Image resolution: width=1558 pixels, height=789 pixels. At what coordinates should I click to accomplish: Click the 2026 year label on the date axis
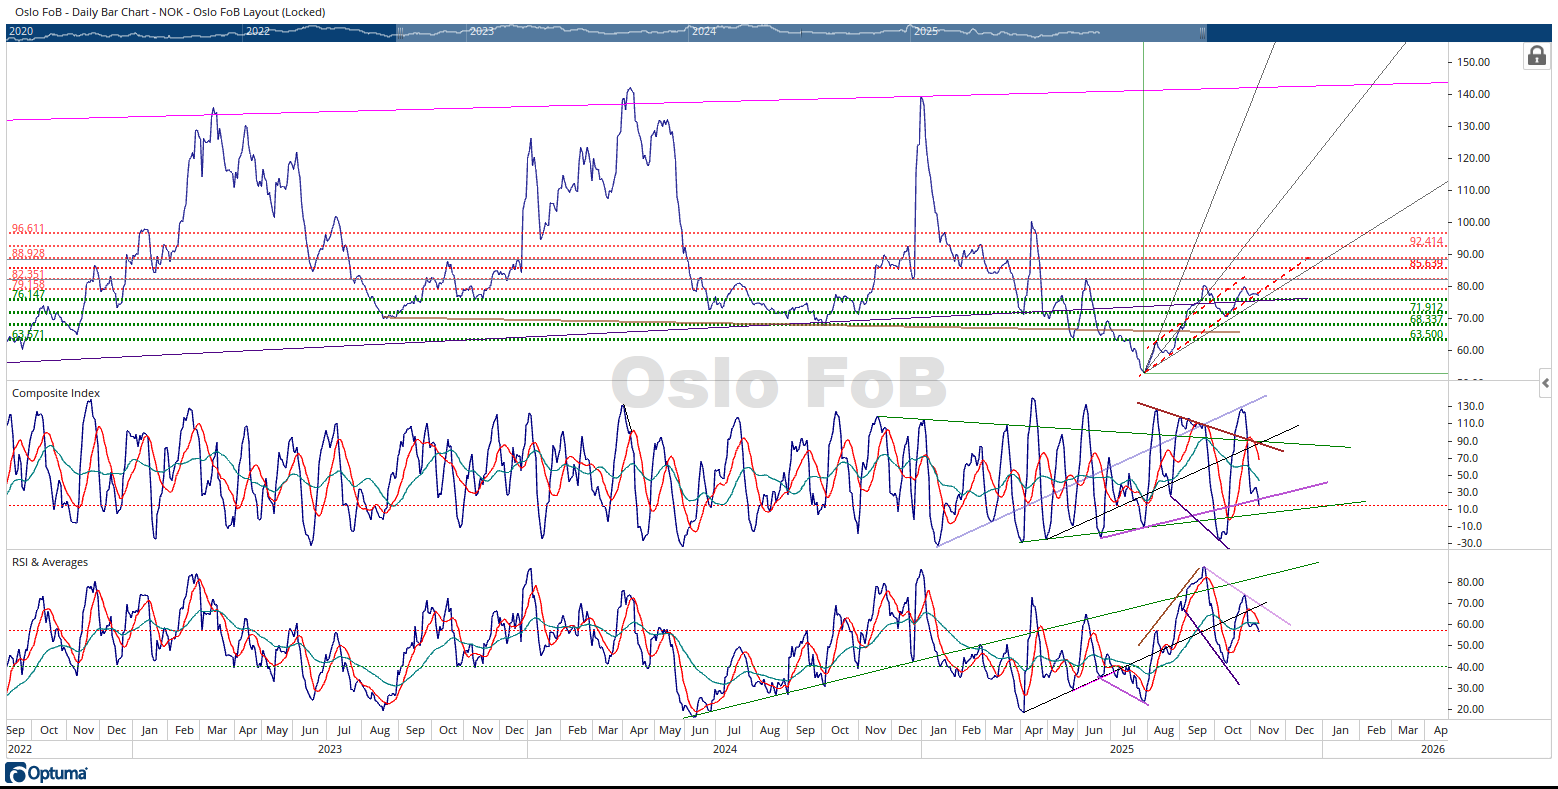point(1433,749)
